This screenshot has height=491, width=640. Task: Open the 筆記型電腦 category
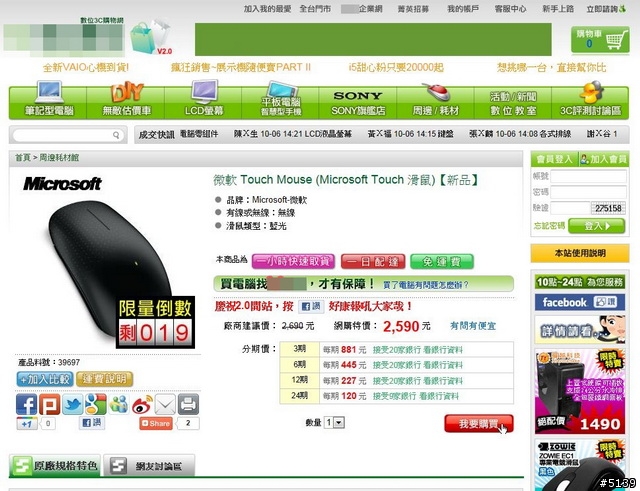(x=49, y=100)
